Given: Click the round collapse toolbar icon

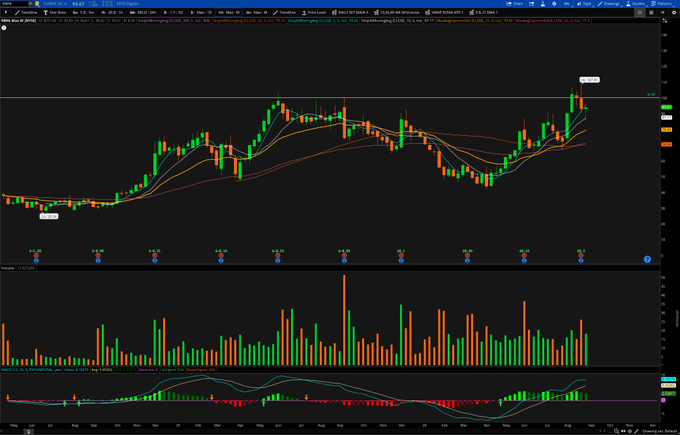Looking at the screenshot, I should coord(673,13).
